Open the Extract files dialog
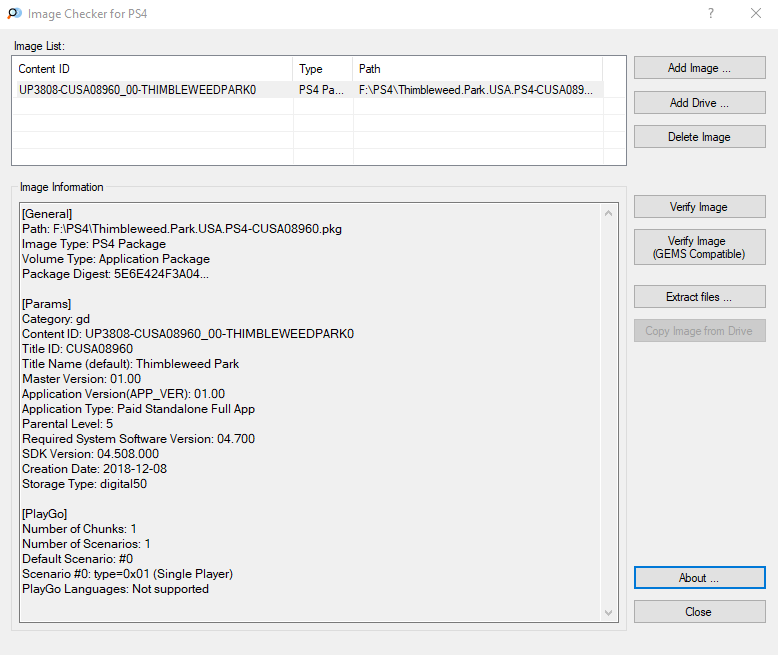The image size is (778, 655). (x=700, y=297)
